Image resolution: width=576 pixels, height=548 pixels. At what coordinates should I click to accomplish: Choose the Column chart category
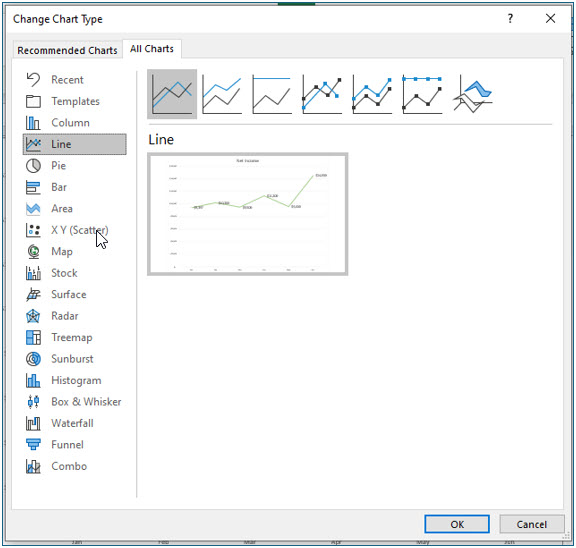(x=75, y=123)
